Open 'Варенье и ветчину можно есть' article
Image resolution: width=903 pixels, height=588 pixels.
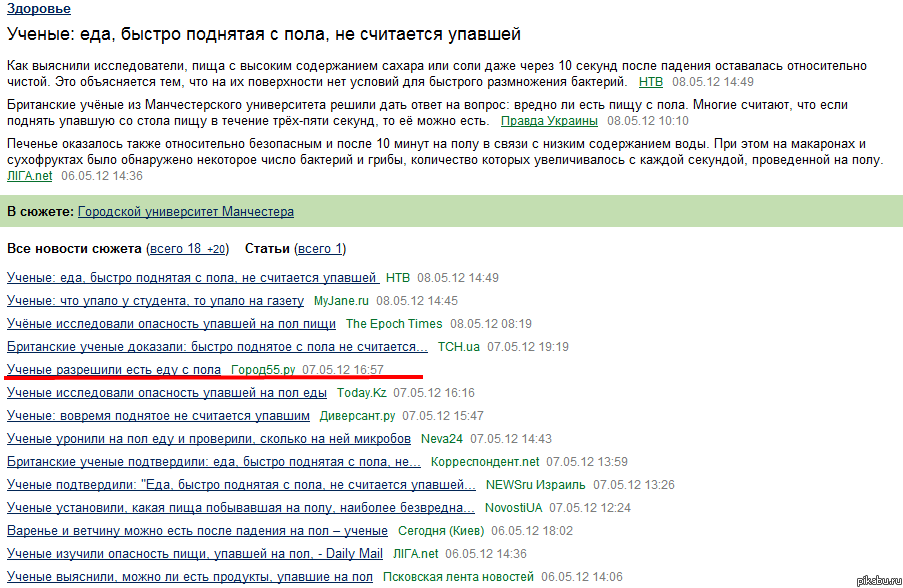(197, 530)
